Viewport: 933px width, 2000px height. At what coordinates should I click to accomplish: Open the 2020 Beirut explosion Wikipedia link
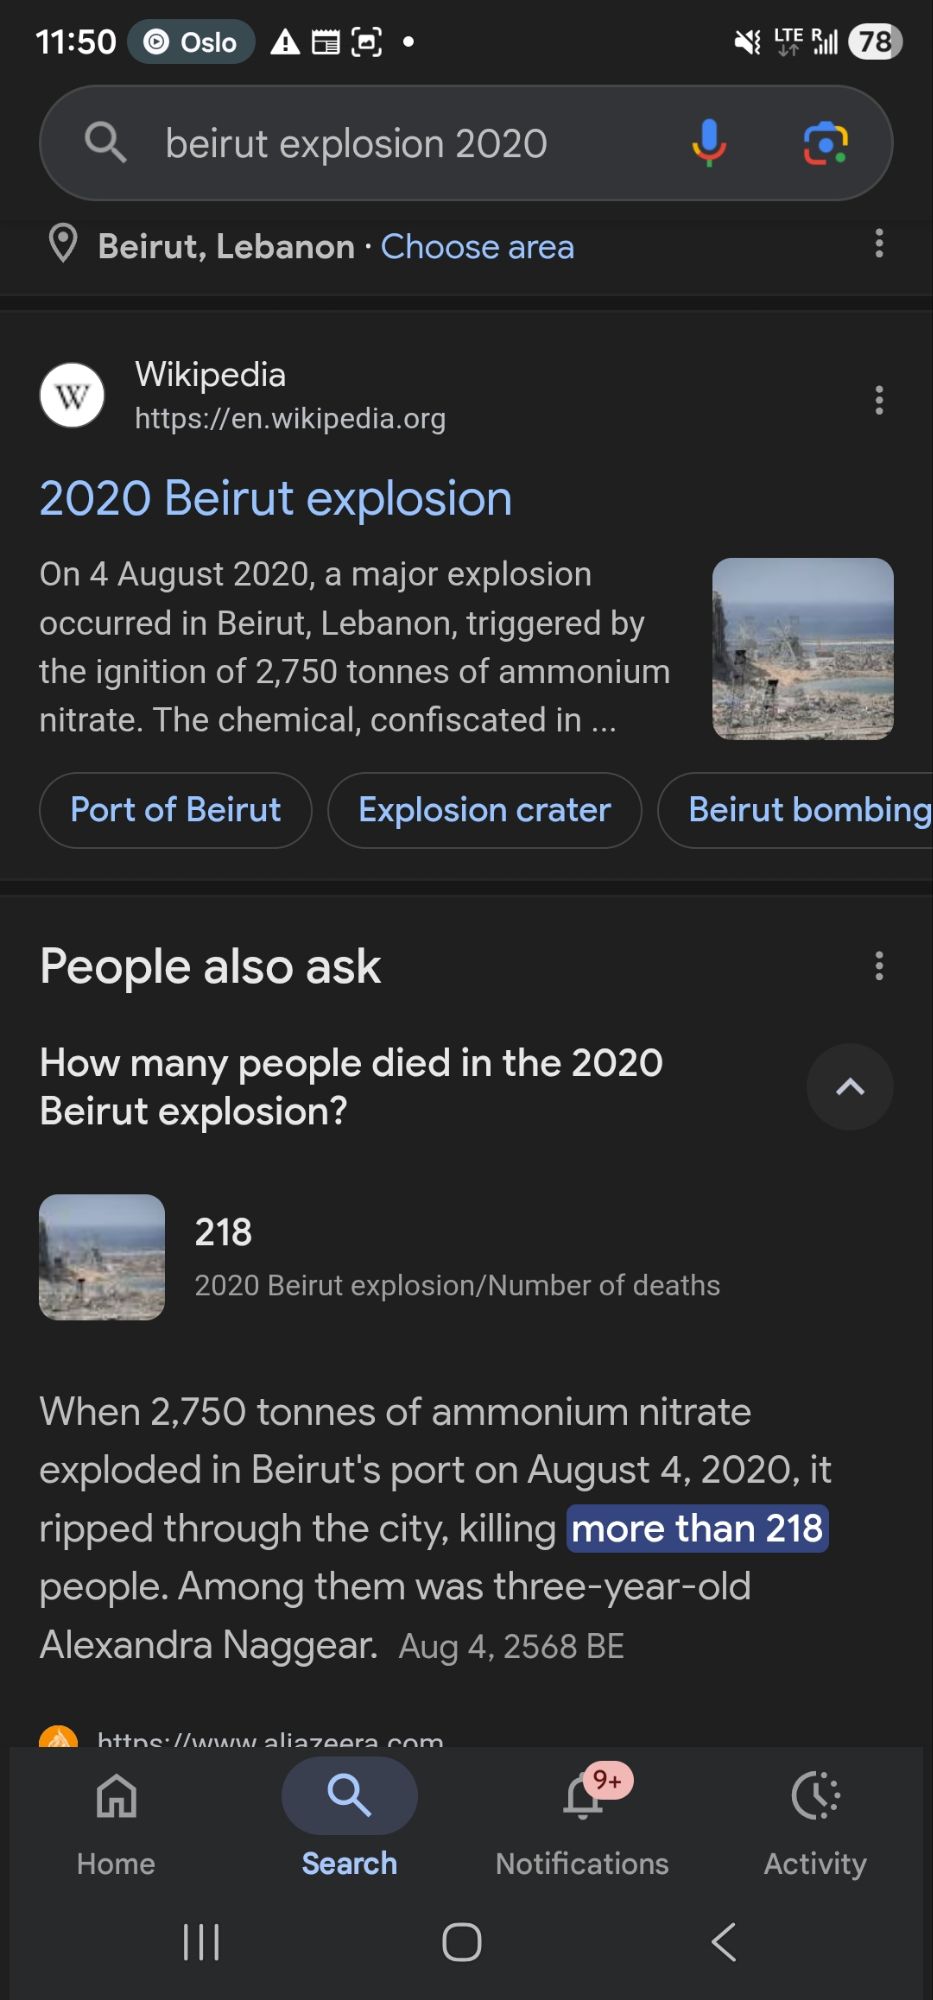(275, 498)
